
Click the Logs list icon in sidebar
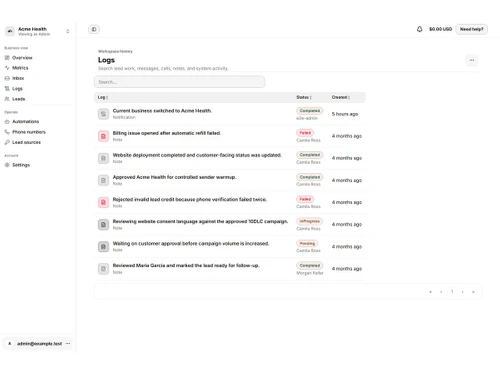tap(7, 89)
